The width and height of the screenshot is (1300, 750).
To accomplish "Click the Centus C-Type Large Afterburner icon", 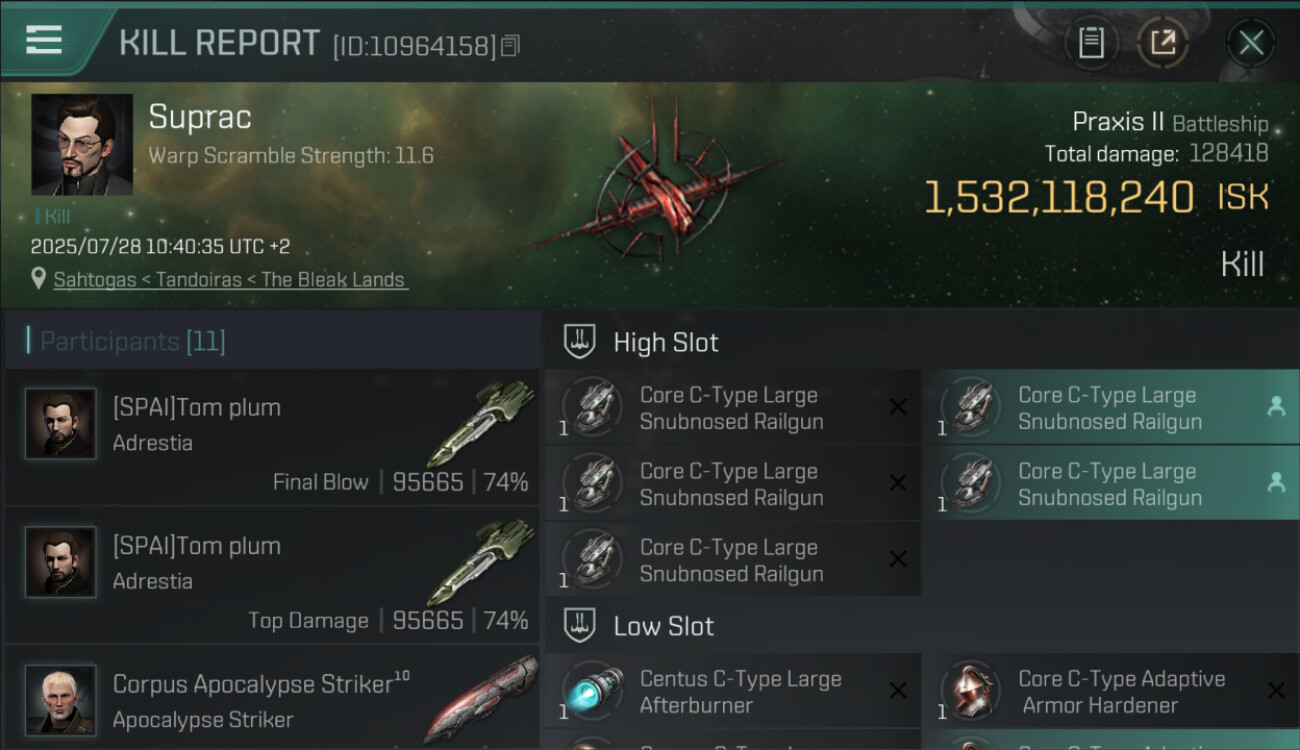I will pos(592,691).
